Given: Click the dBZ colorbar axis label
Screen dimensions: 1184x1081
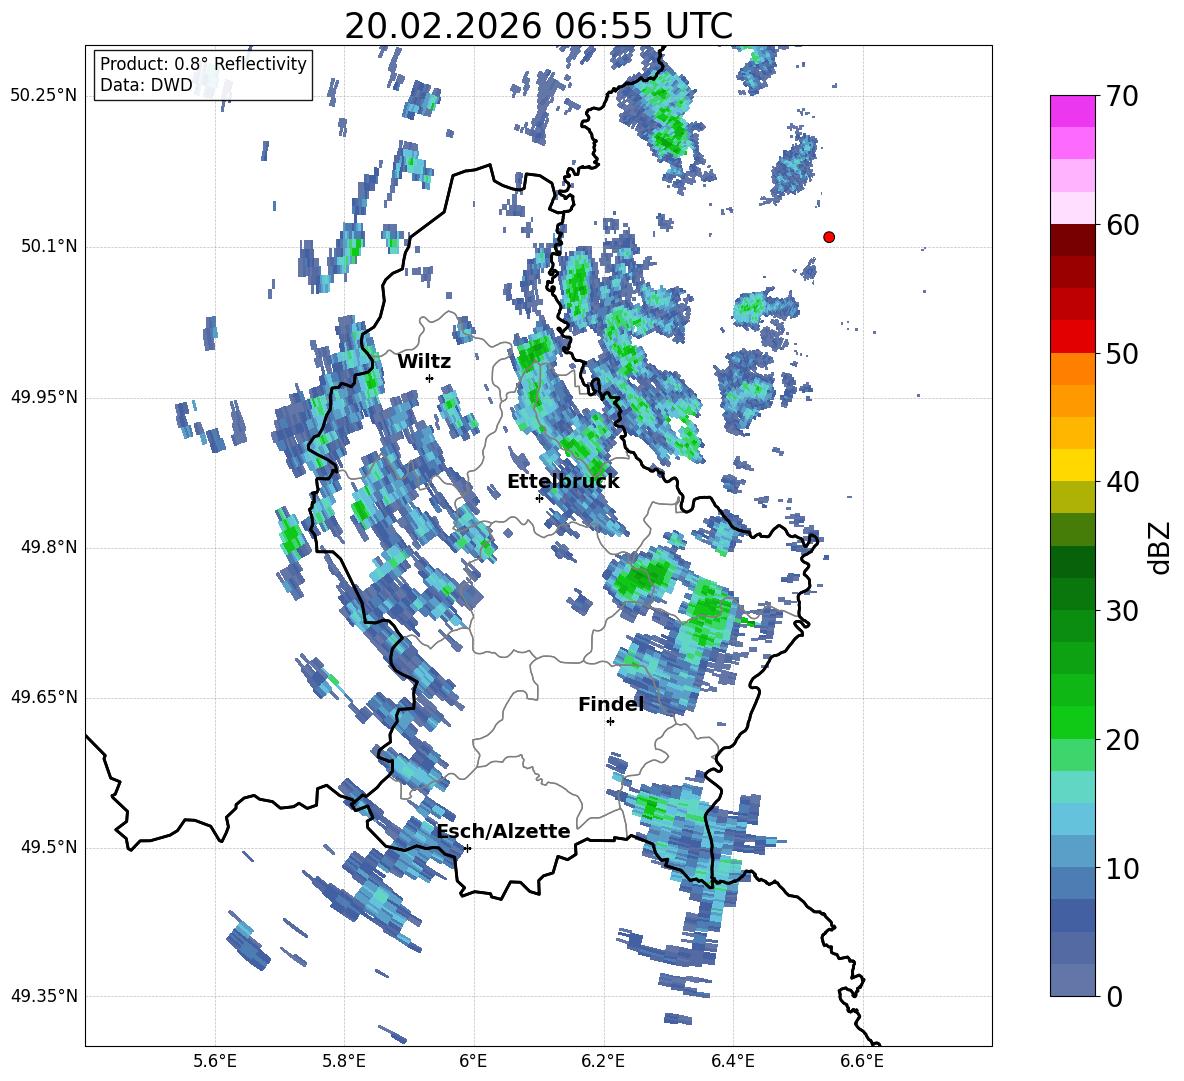Looking at the screenshot, I should (1159, 547).
